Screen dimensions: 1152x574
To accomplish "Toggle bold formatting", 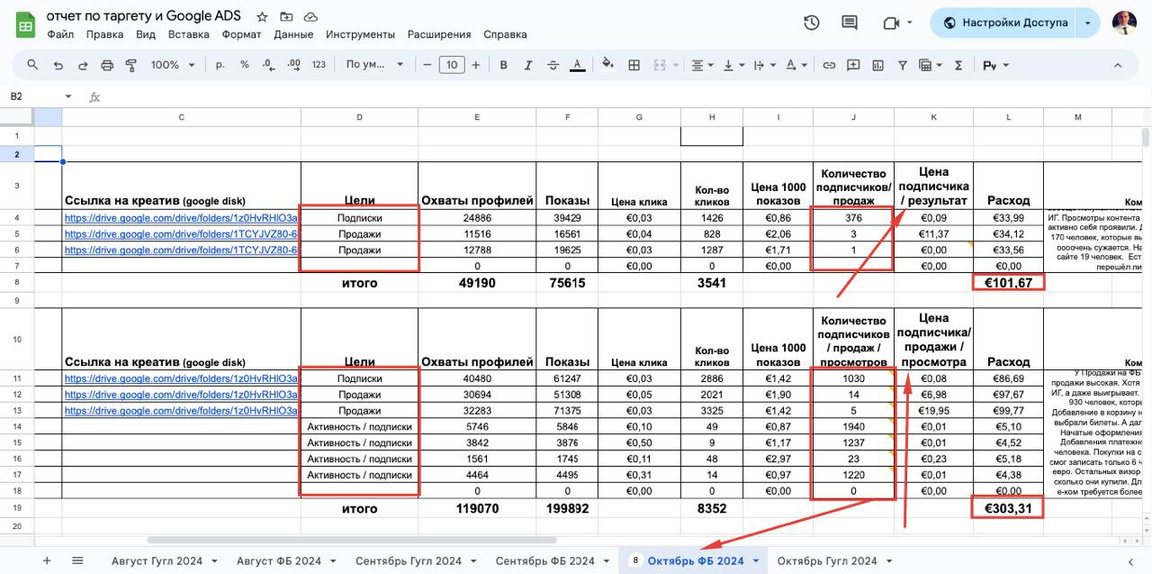I will (x=504, y=65).
